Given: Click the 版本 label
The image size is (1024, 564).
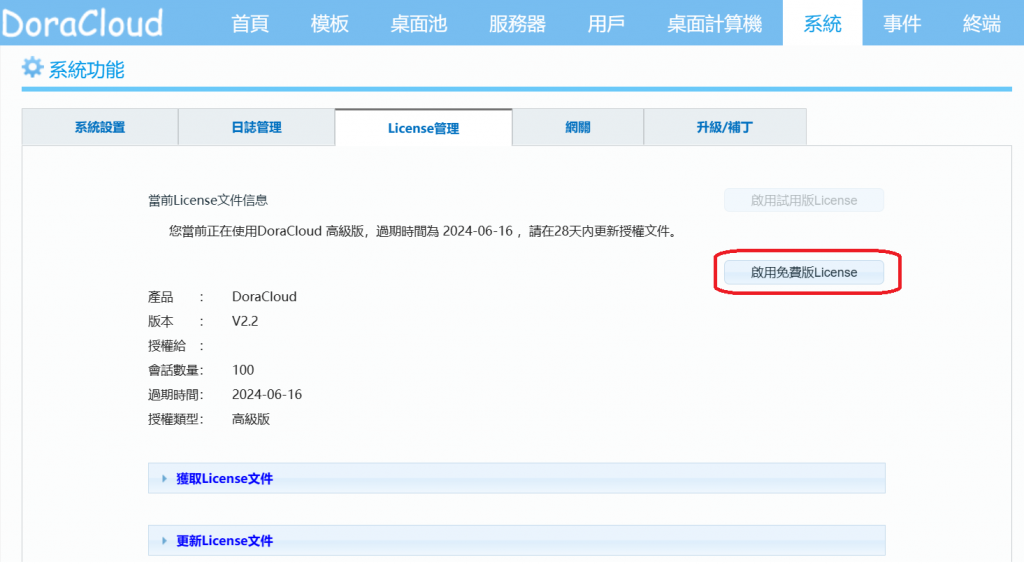Looking at the screenshot, I should click(161, 321).
